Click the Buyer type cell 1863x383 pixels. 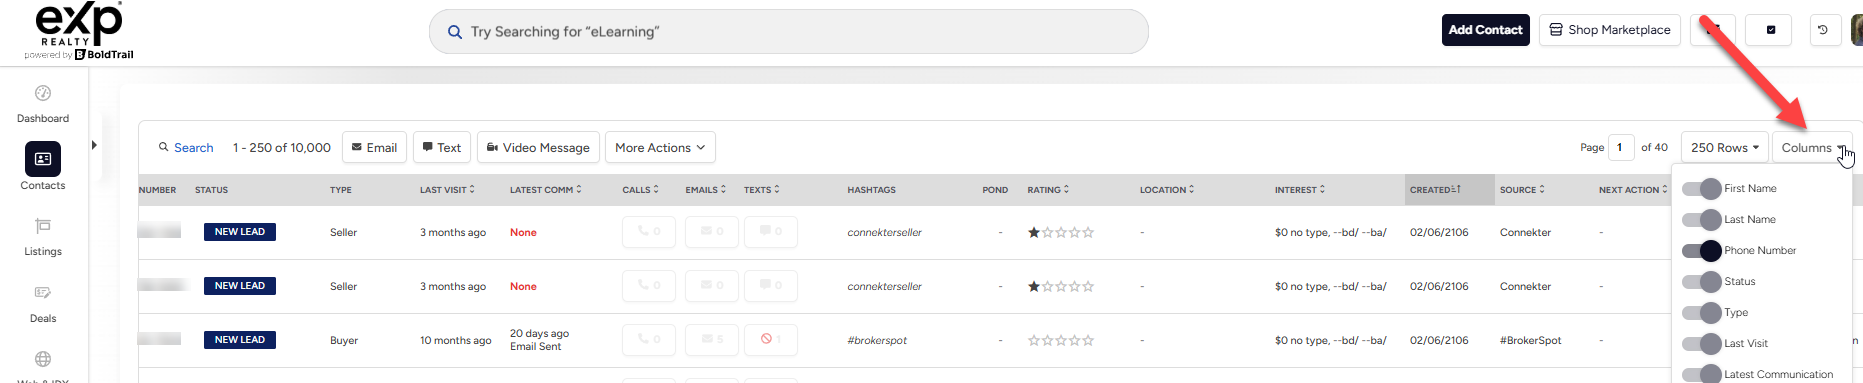[x=344, y=340]
